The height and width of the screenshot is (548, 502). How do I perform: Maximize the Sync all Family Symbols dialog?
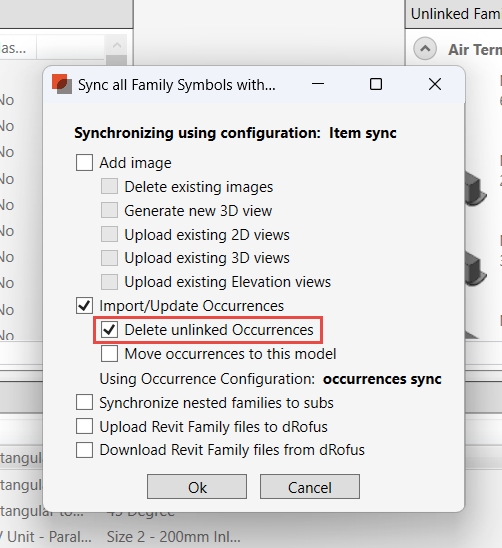(376, 84)
